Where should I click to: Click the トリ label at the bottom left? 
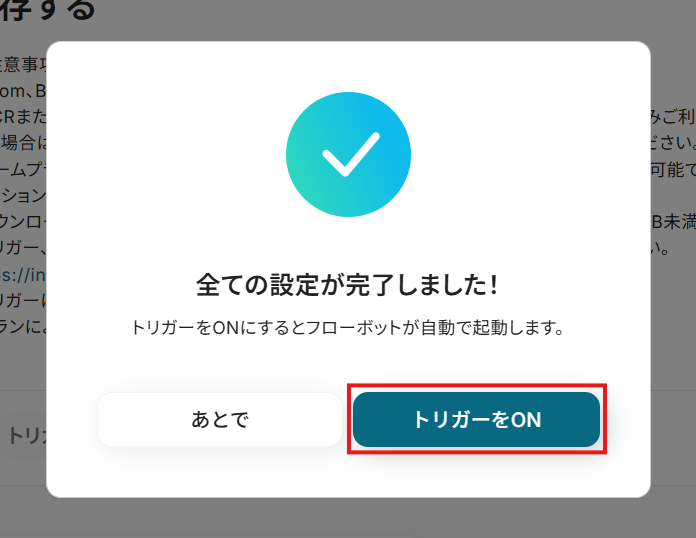tap(28, 436)
